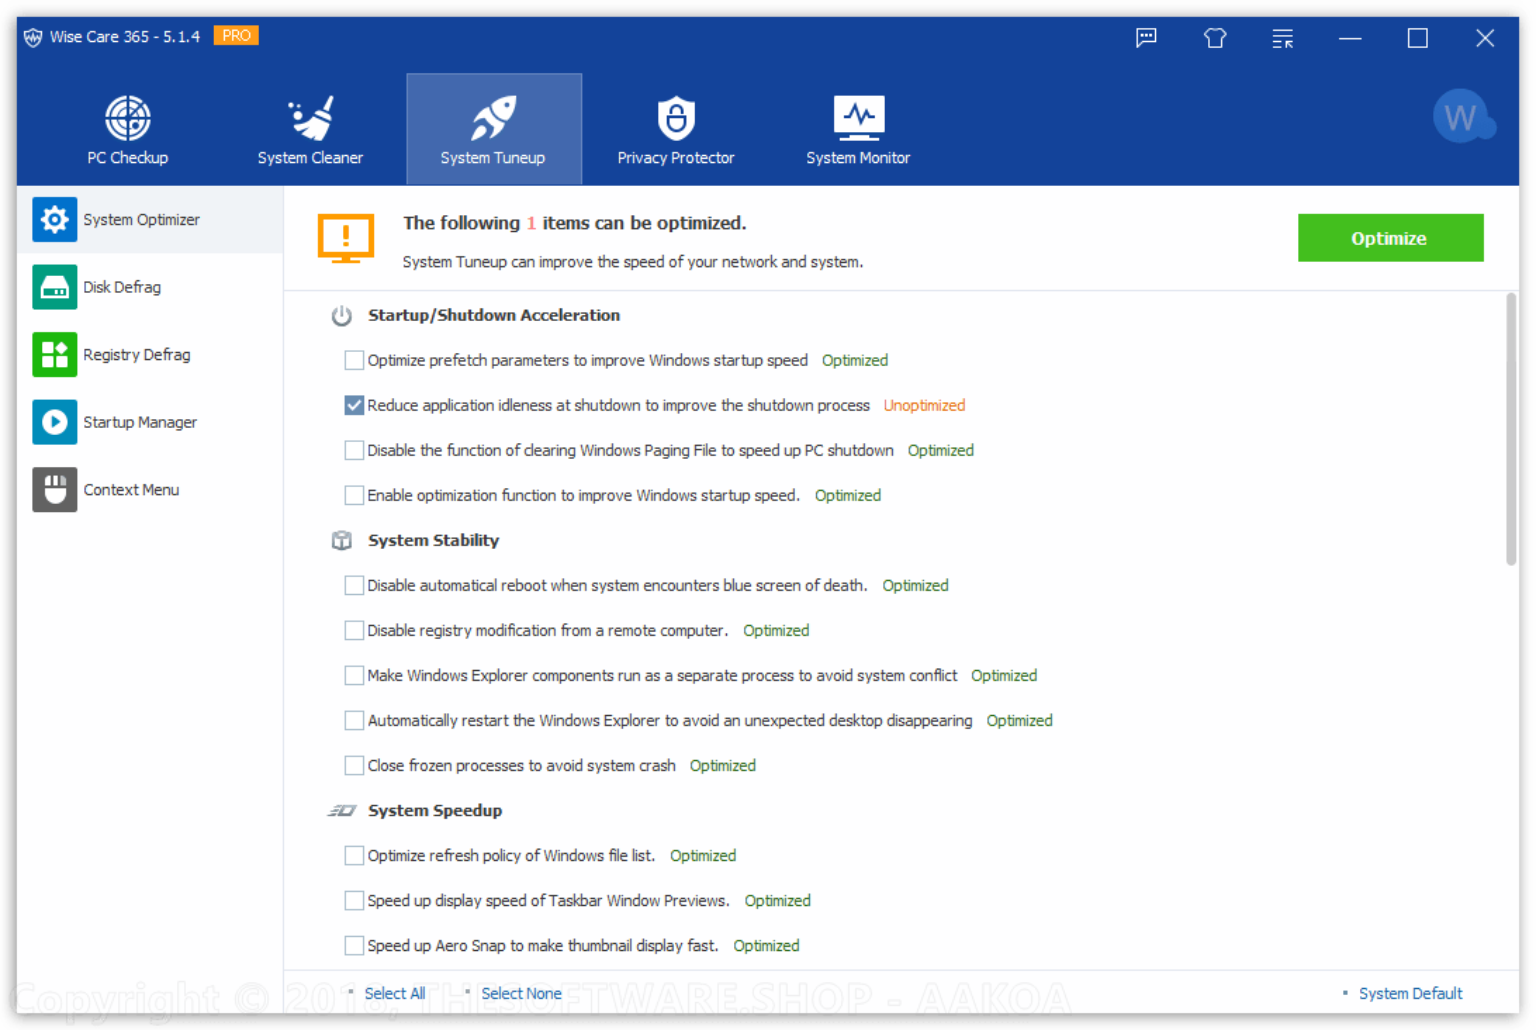
Task: Click the 'System Stability' heading
Action: pos(434,540)
